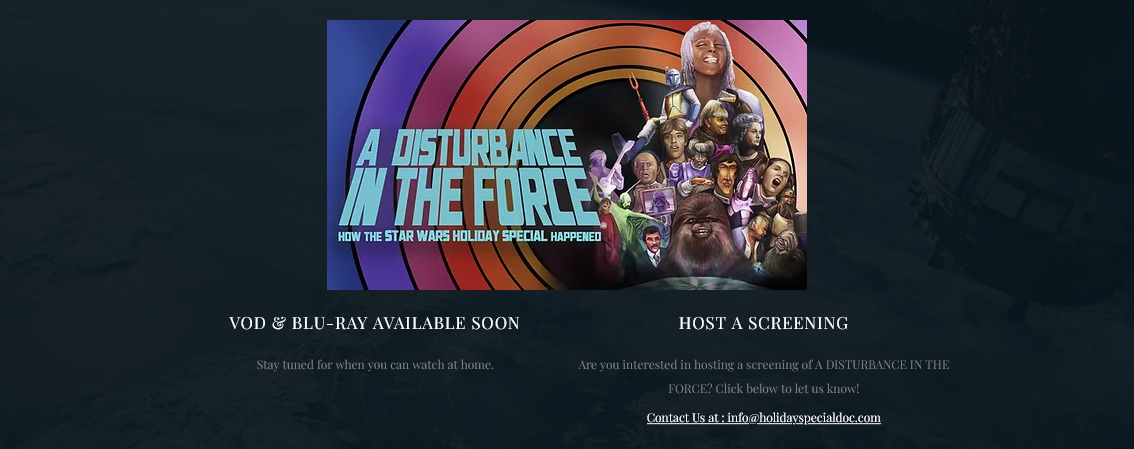Image resolution: width=1134 pixels, height=449 pixels.
Task: Select the VOD & Blu-ray Available Soon heading
Action: click(375, 323)
